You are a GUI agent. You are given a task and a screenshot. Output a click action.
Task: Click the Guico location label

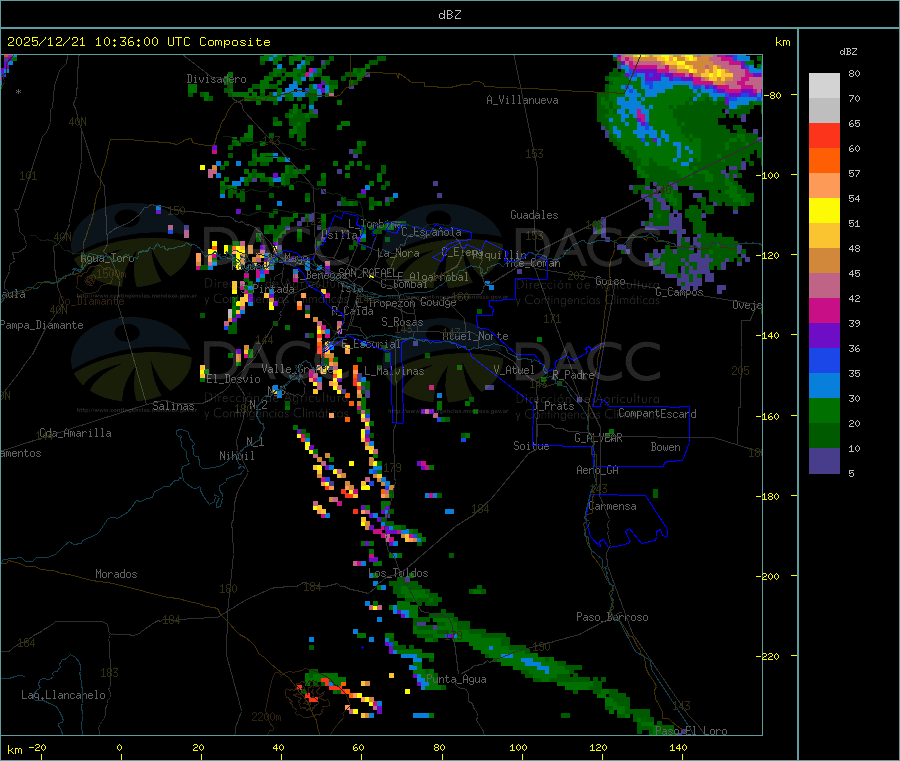610,281
